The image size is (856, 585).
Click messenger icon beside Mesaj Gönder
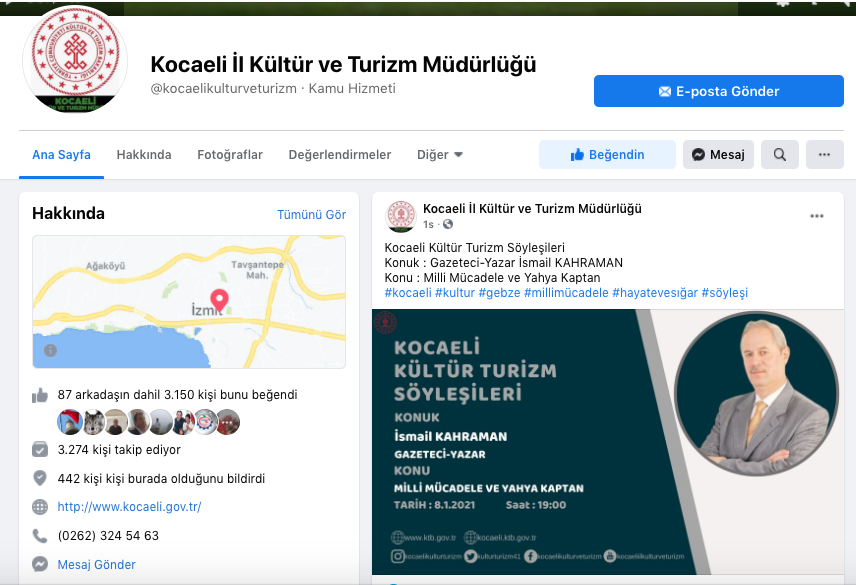(x=40, y=564)
